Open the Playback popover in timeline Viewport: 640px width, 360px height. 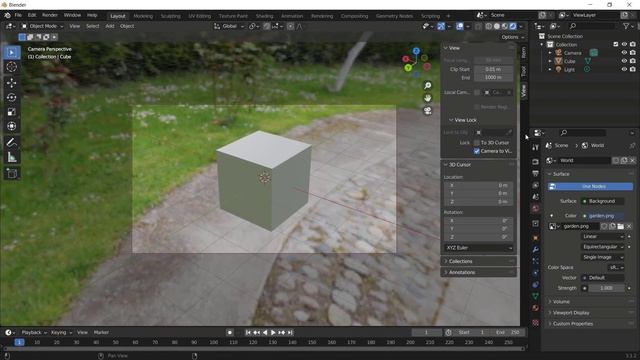[x=34, y=333]
